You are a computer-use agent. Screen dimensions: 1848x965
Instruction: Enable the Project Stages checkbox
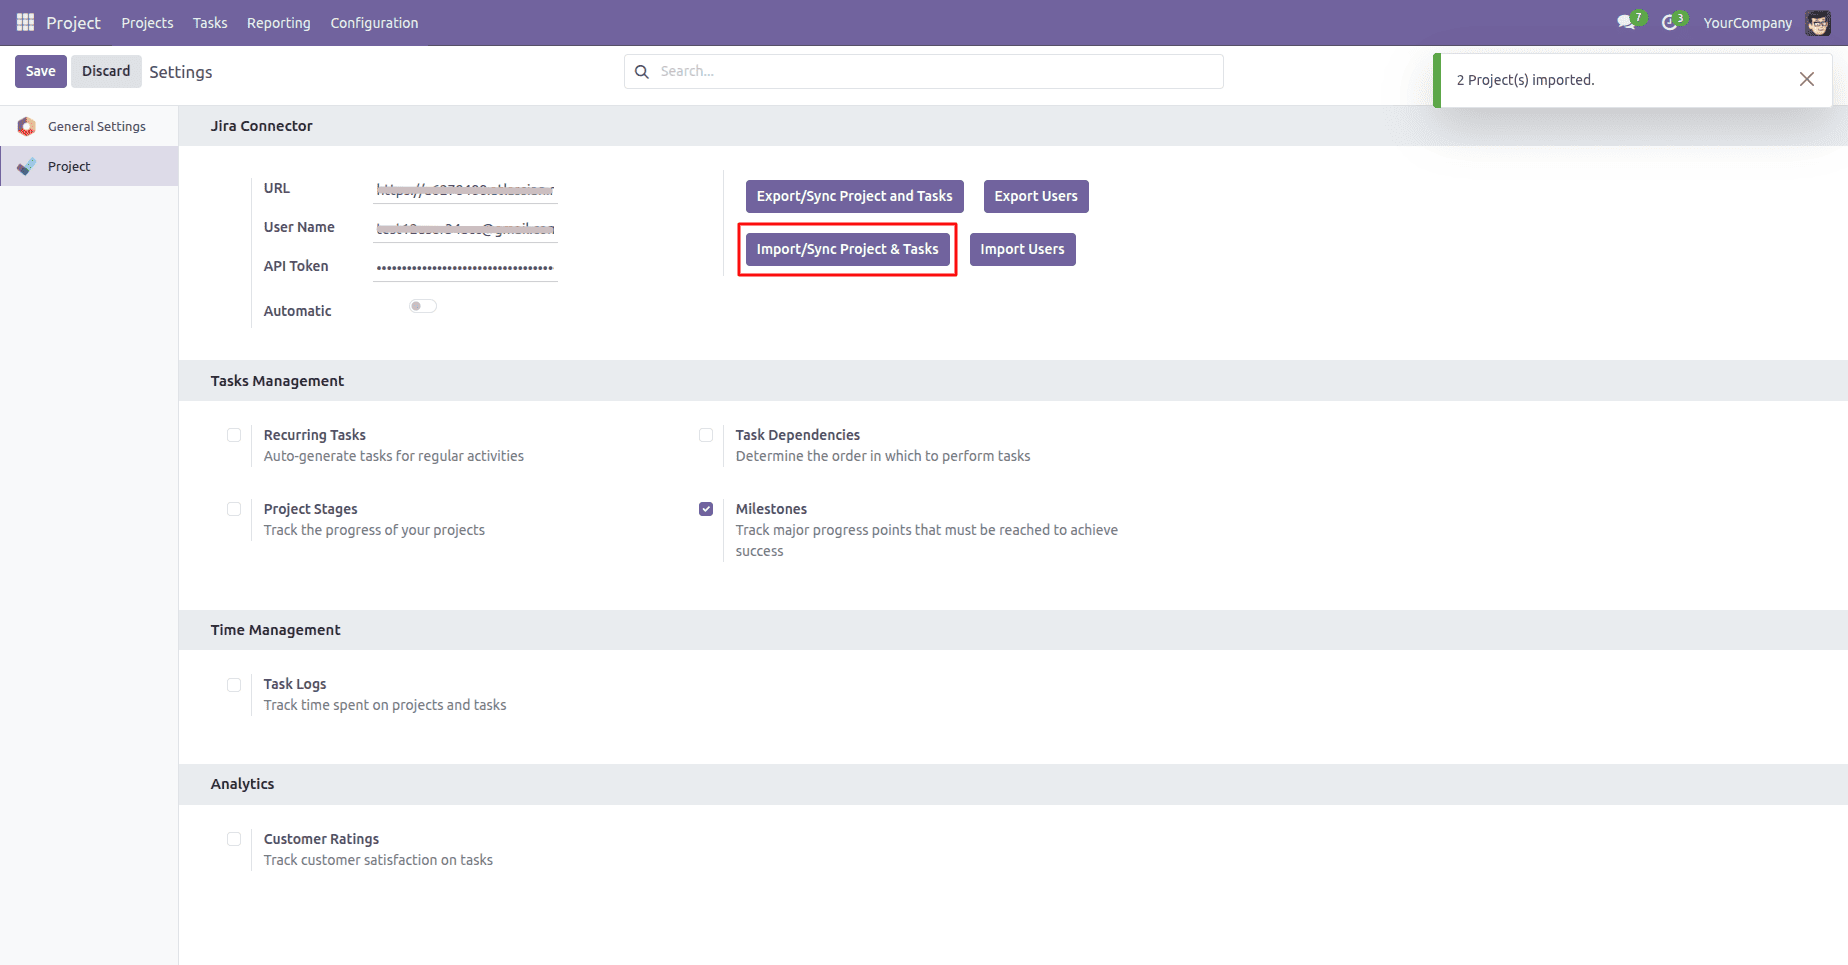click(x=234, y=509)
